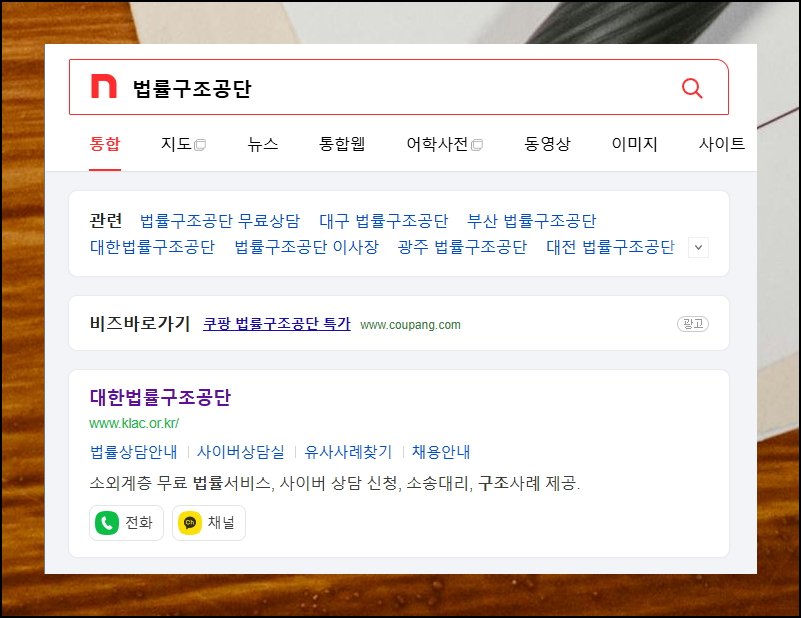This screenshot has height=618, width=801.
Task: Open related search 부산 법률구조공단
Action: (x=532, y=221)
